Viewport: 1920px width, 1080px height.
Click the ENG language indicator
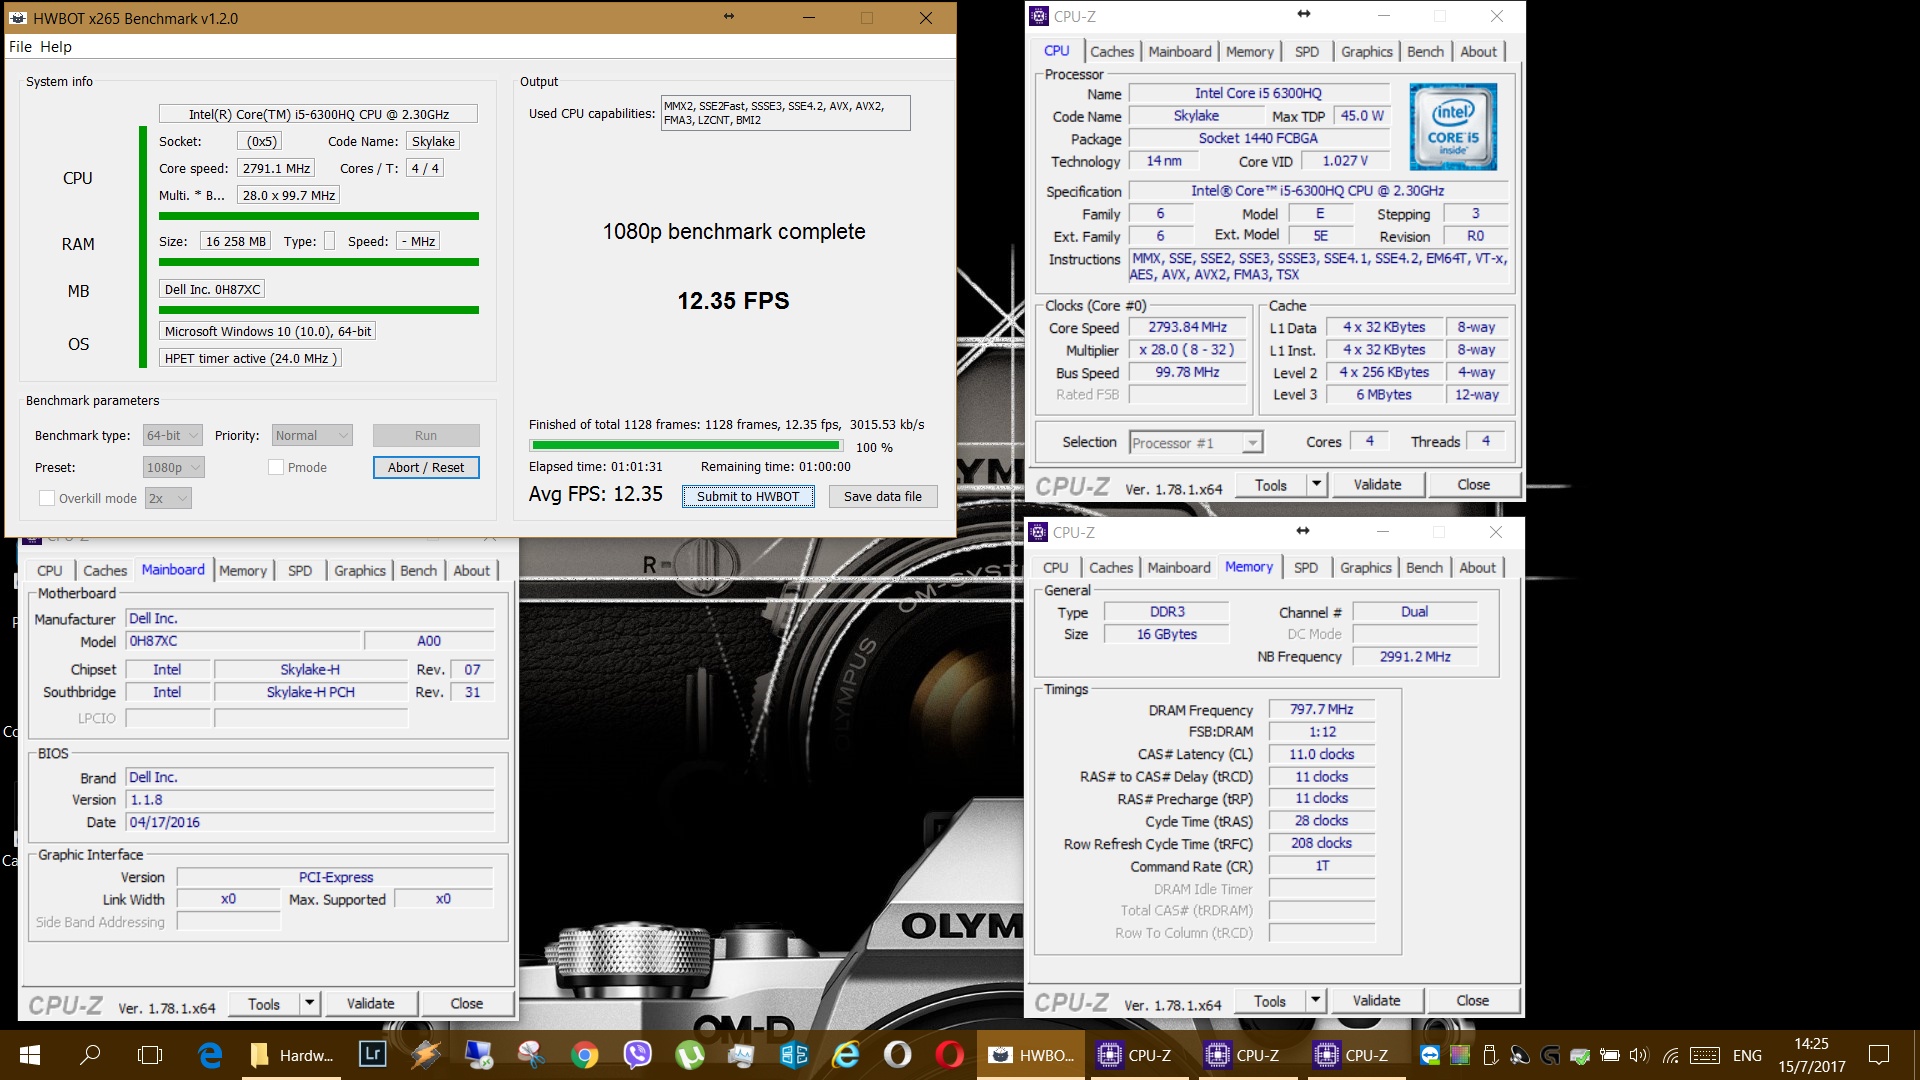pyautogui.click(x=1747, y=1055)
